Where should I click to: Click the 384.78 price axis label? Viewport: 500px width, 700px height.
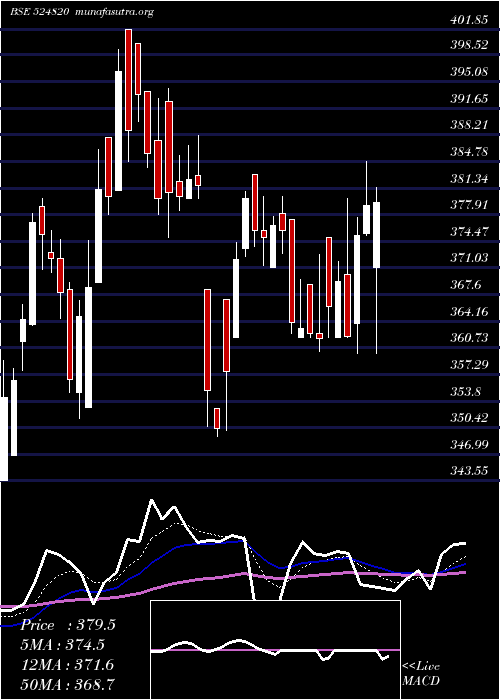click(468, 152)
